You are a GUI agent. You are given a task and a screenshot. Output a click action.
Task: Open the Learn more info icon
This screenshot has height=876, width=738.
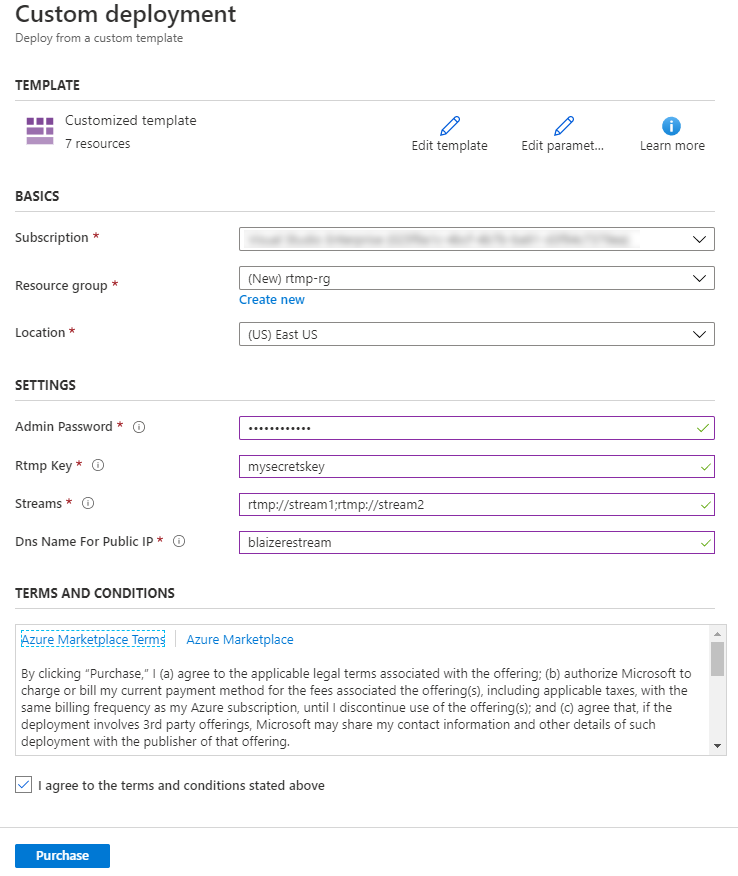(x=671, y=126)
